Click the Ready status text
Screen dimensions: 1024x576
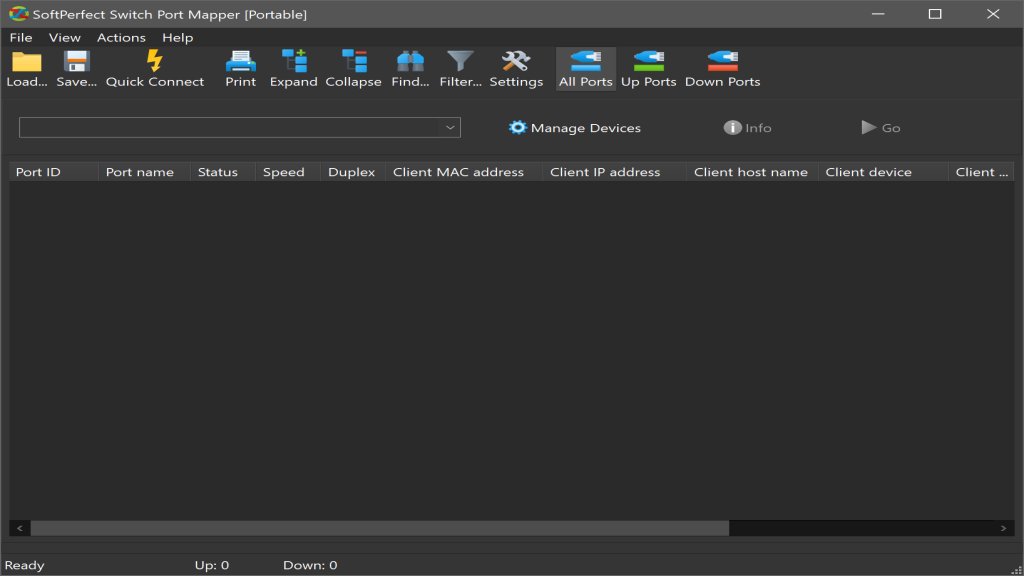point(24,565)
